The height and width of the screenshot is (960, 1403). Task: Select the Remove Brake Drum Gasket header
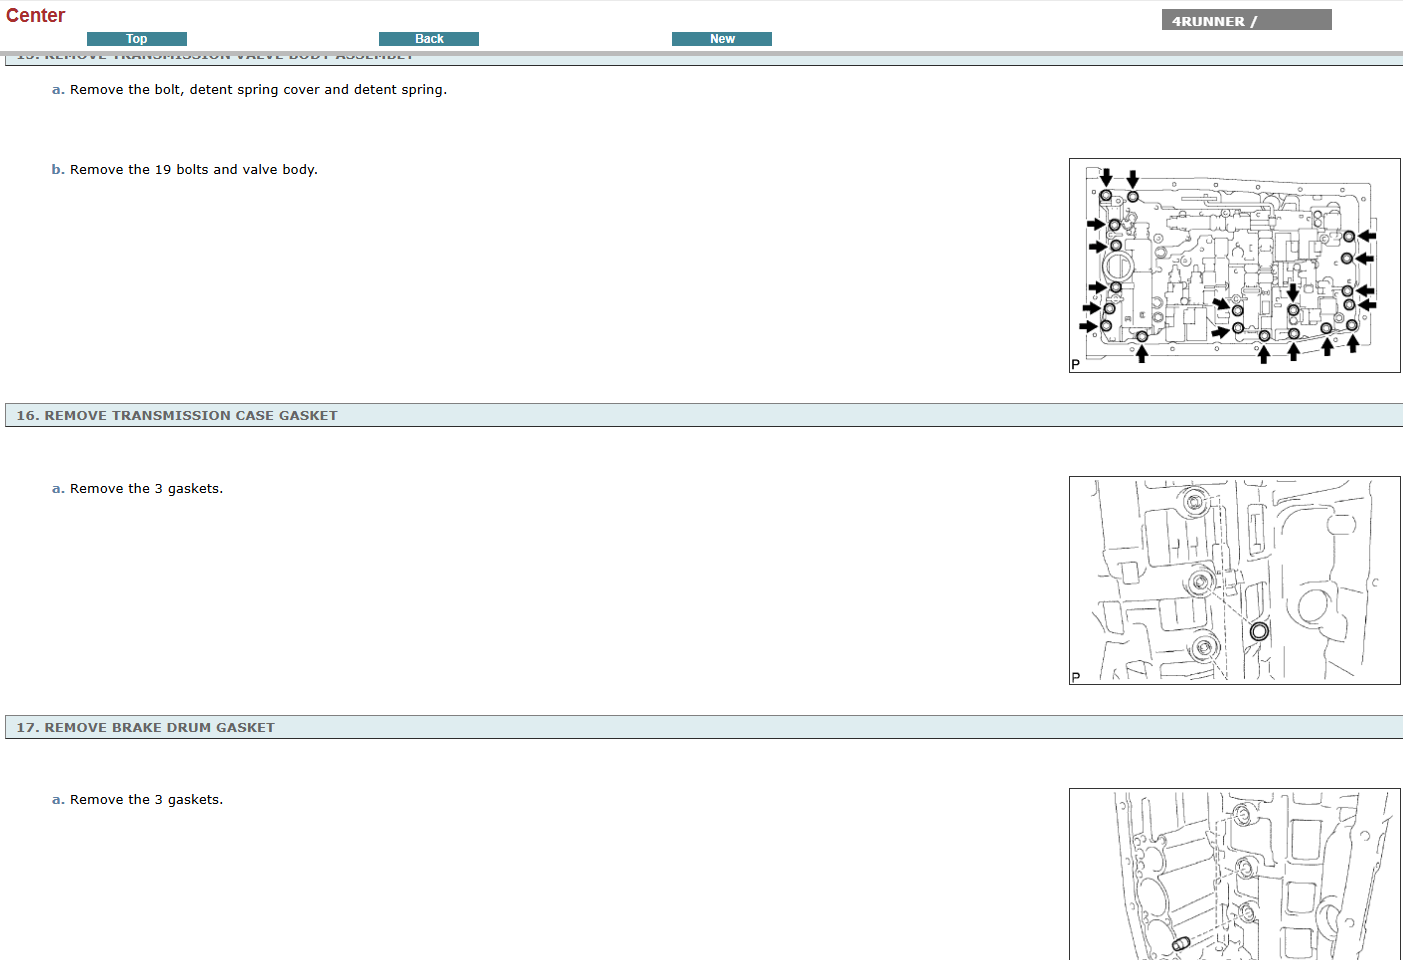[x=146, y=728]
